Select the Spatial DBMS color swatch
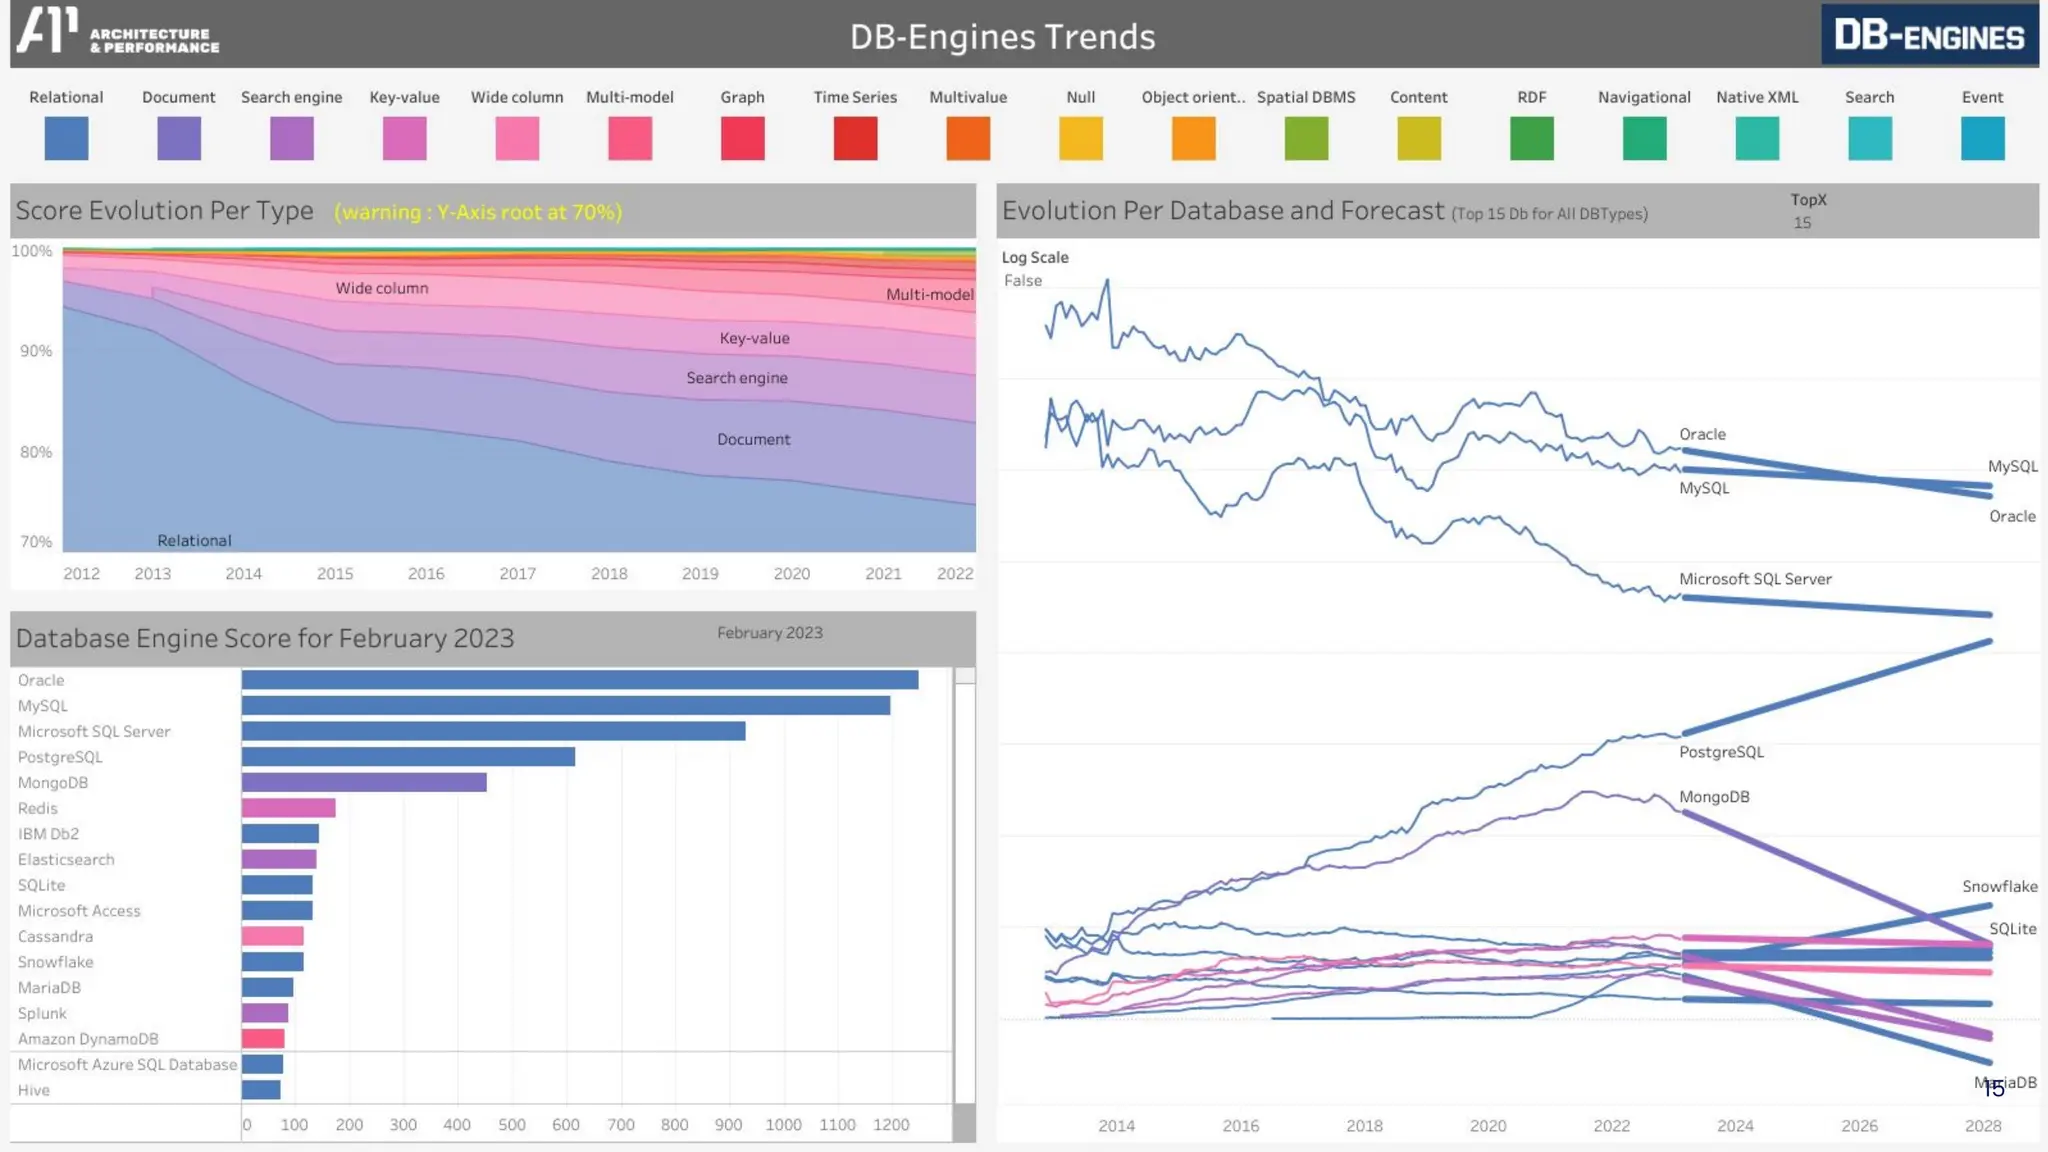Image resolution: width=2048 pixels, height=1152 pixels. [1306, 138]
